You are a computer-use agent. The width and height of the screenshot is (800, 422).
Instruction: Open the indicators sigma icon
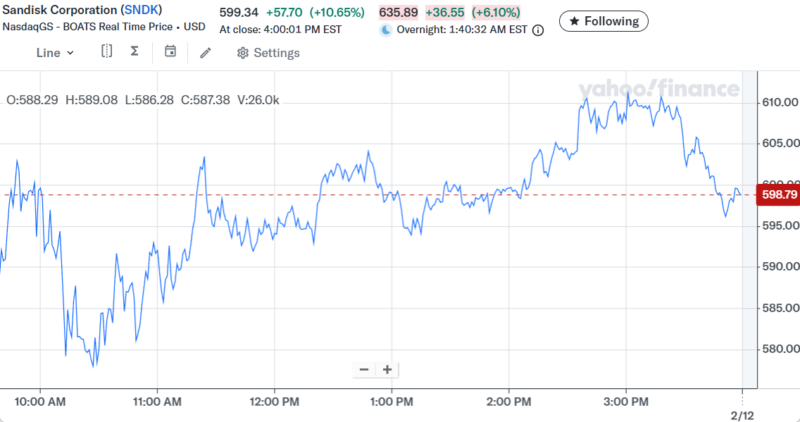tap(134, 52)
